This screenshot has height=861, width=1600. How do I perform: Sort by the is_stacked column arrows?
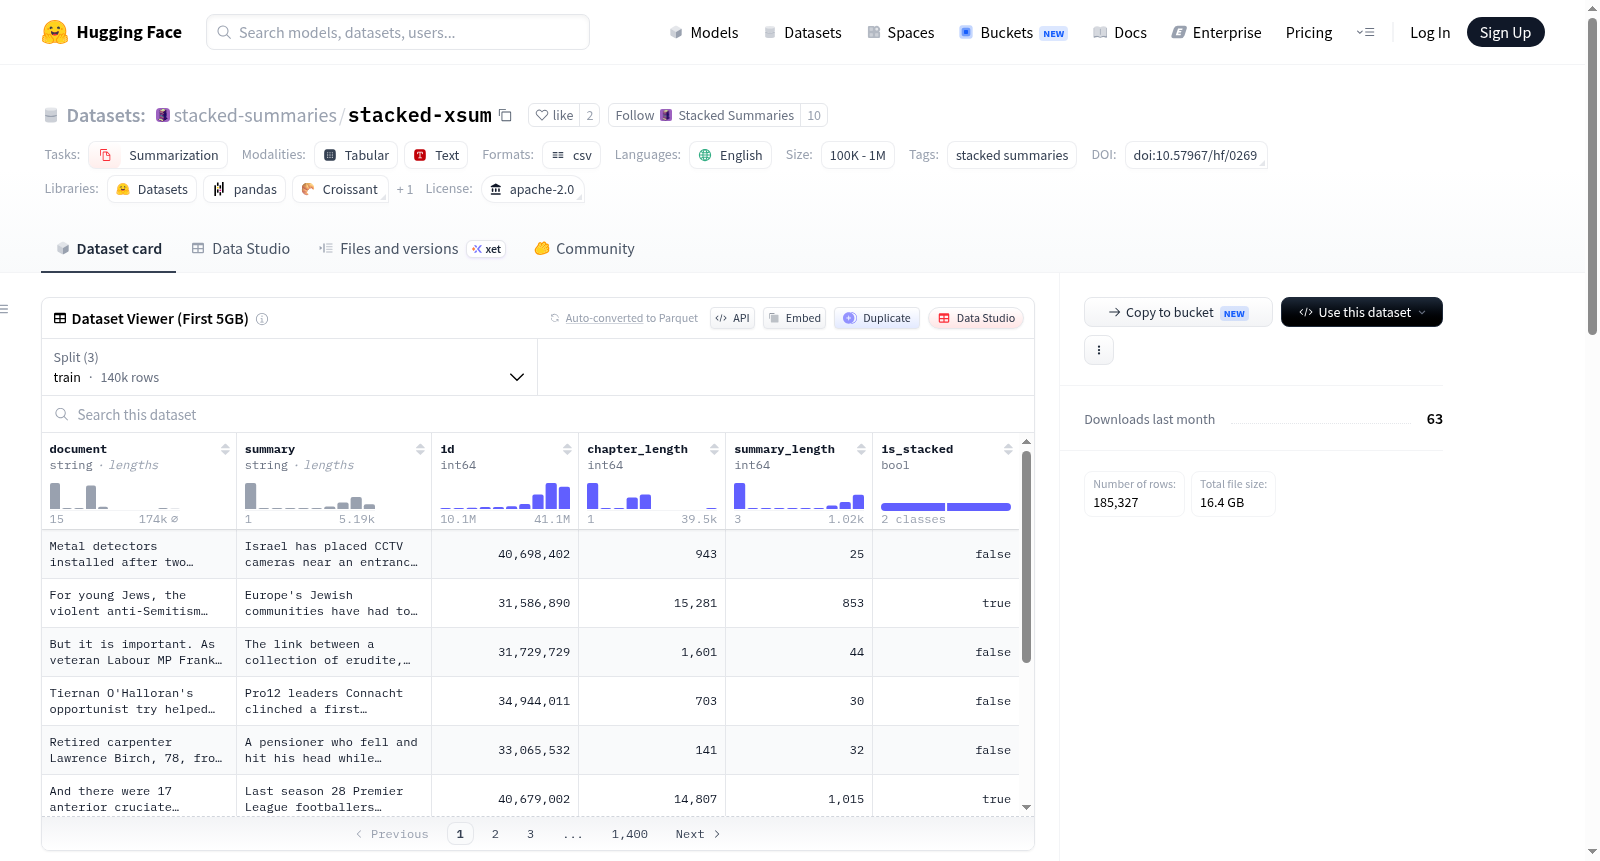pos(1008,449)
